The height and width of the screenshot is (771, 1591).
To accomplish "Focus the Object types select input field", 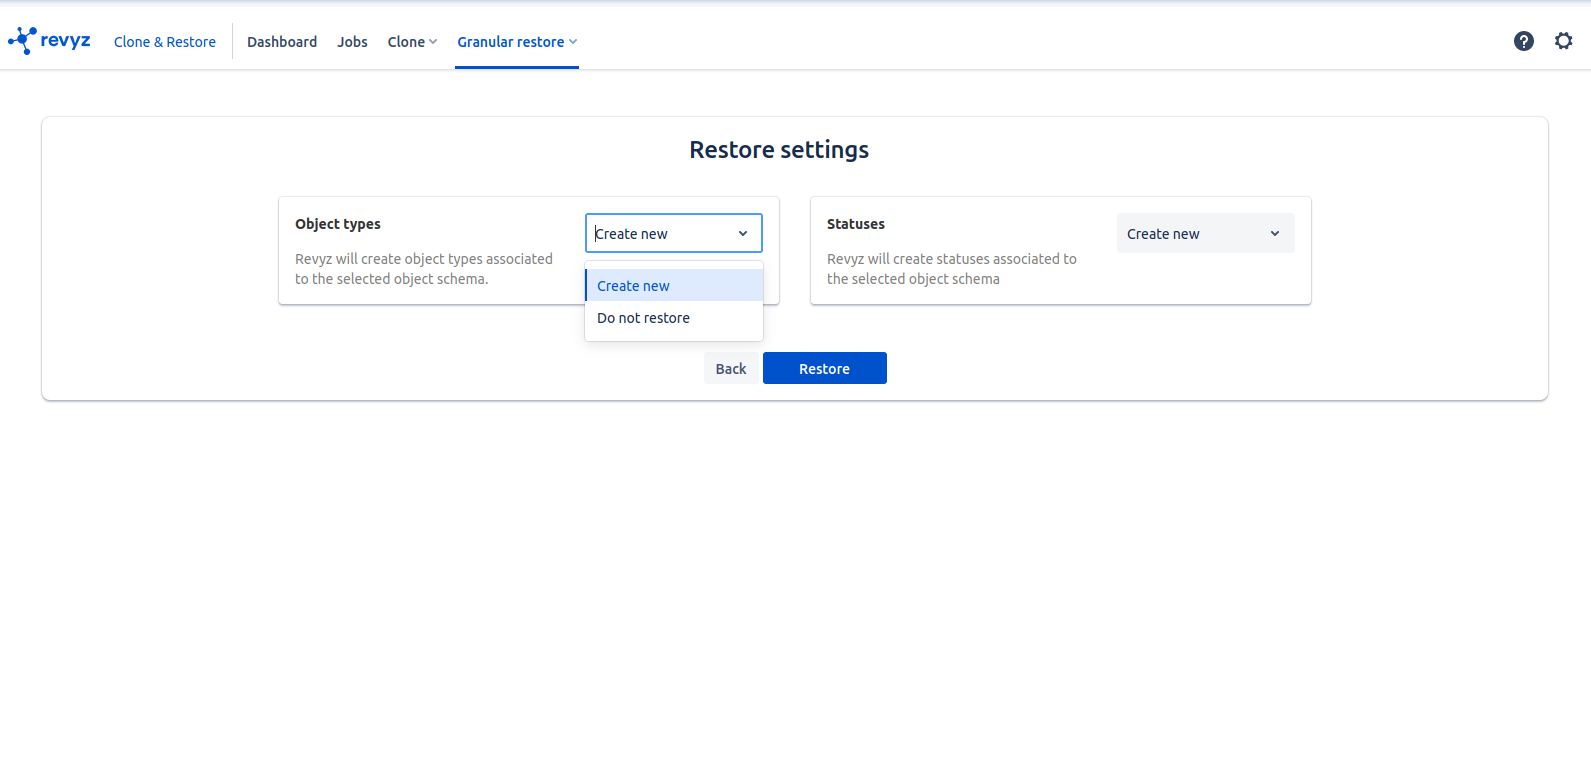I will pos(660,234).
